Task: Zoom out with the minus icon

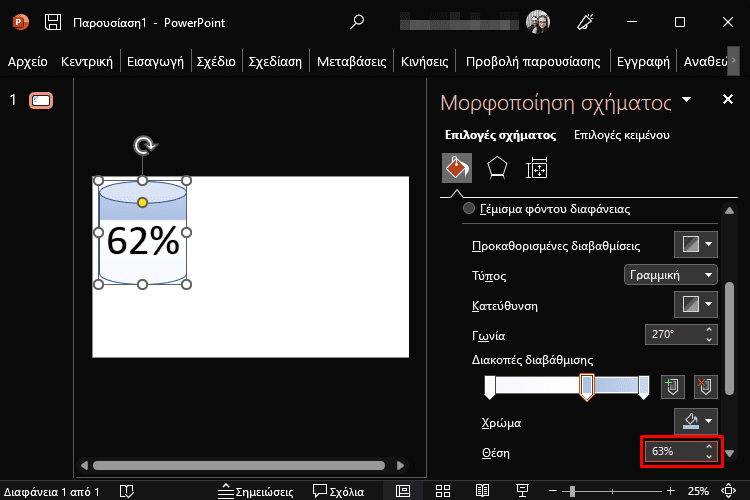Action: [x=552, y=491]
